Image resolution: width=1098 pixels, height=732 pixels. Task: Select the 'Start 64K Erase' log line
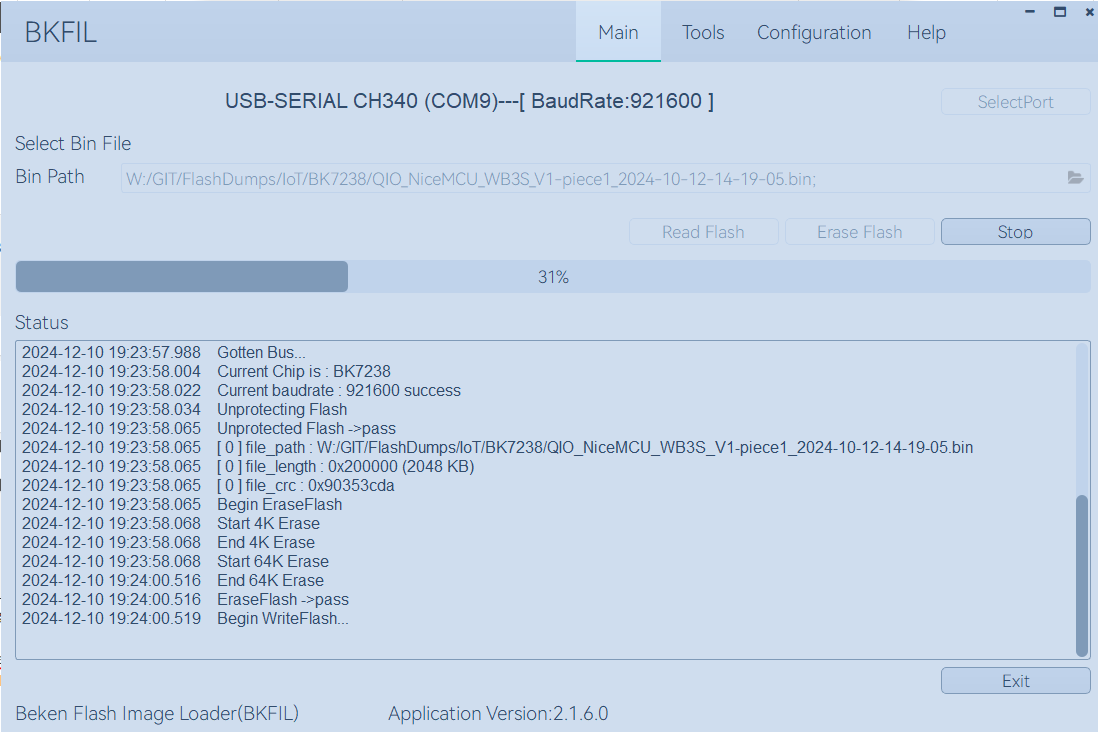[x=175, y=561]
